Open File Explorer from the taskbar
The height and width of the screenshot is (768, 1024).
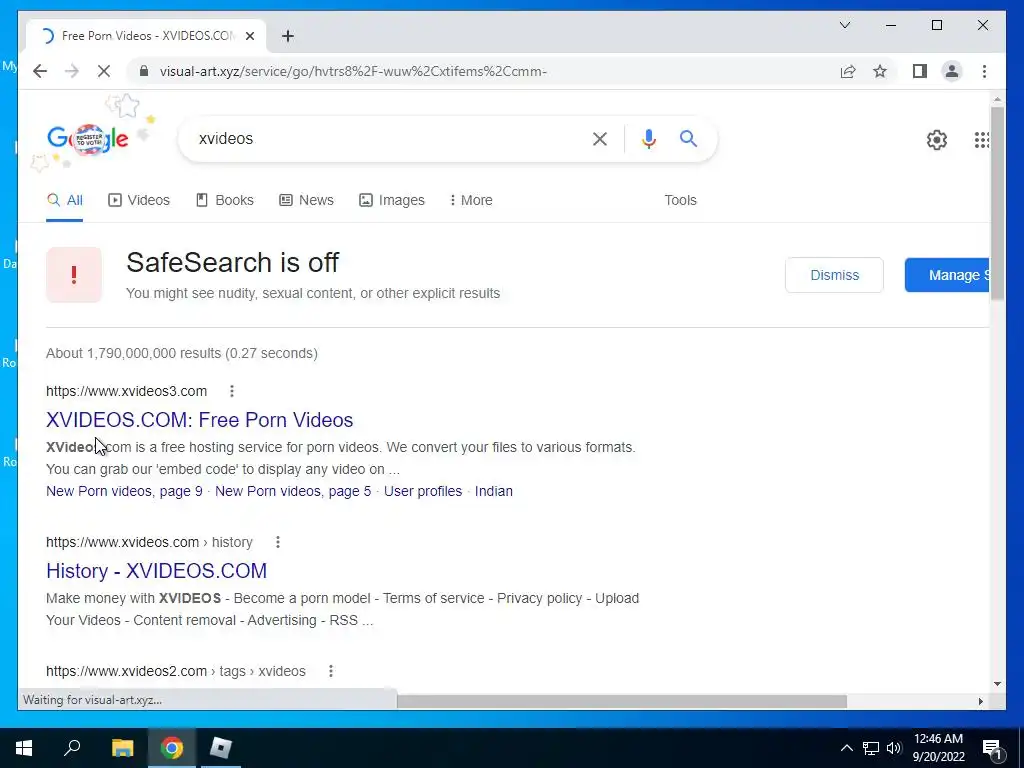(122, 748)
